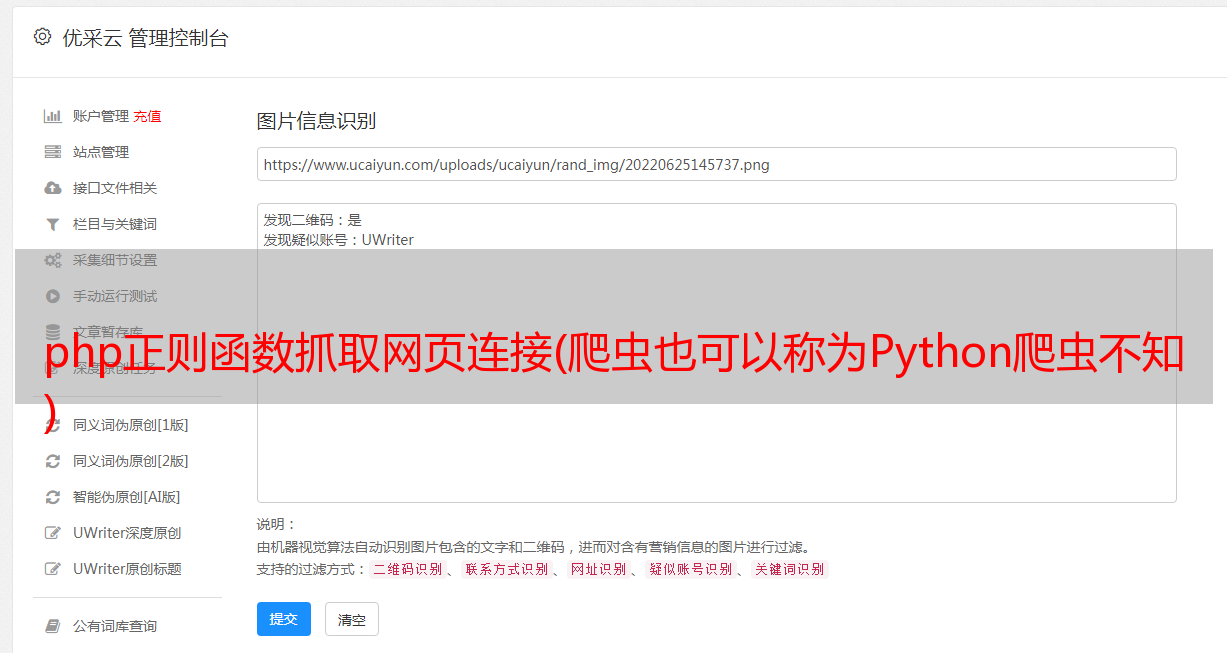Click the bar chart icon for 账户管理
Screen dimensions: 1227x653
click(53, 116)
